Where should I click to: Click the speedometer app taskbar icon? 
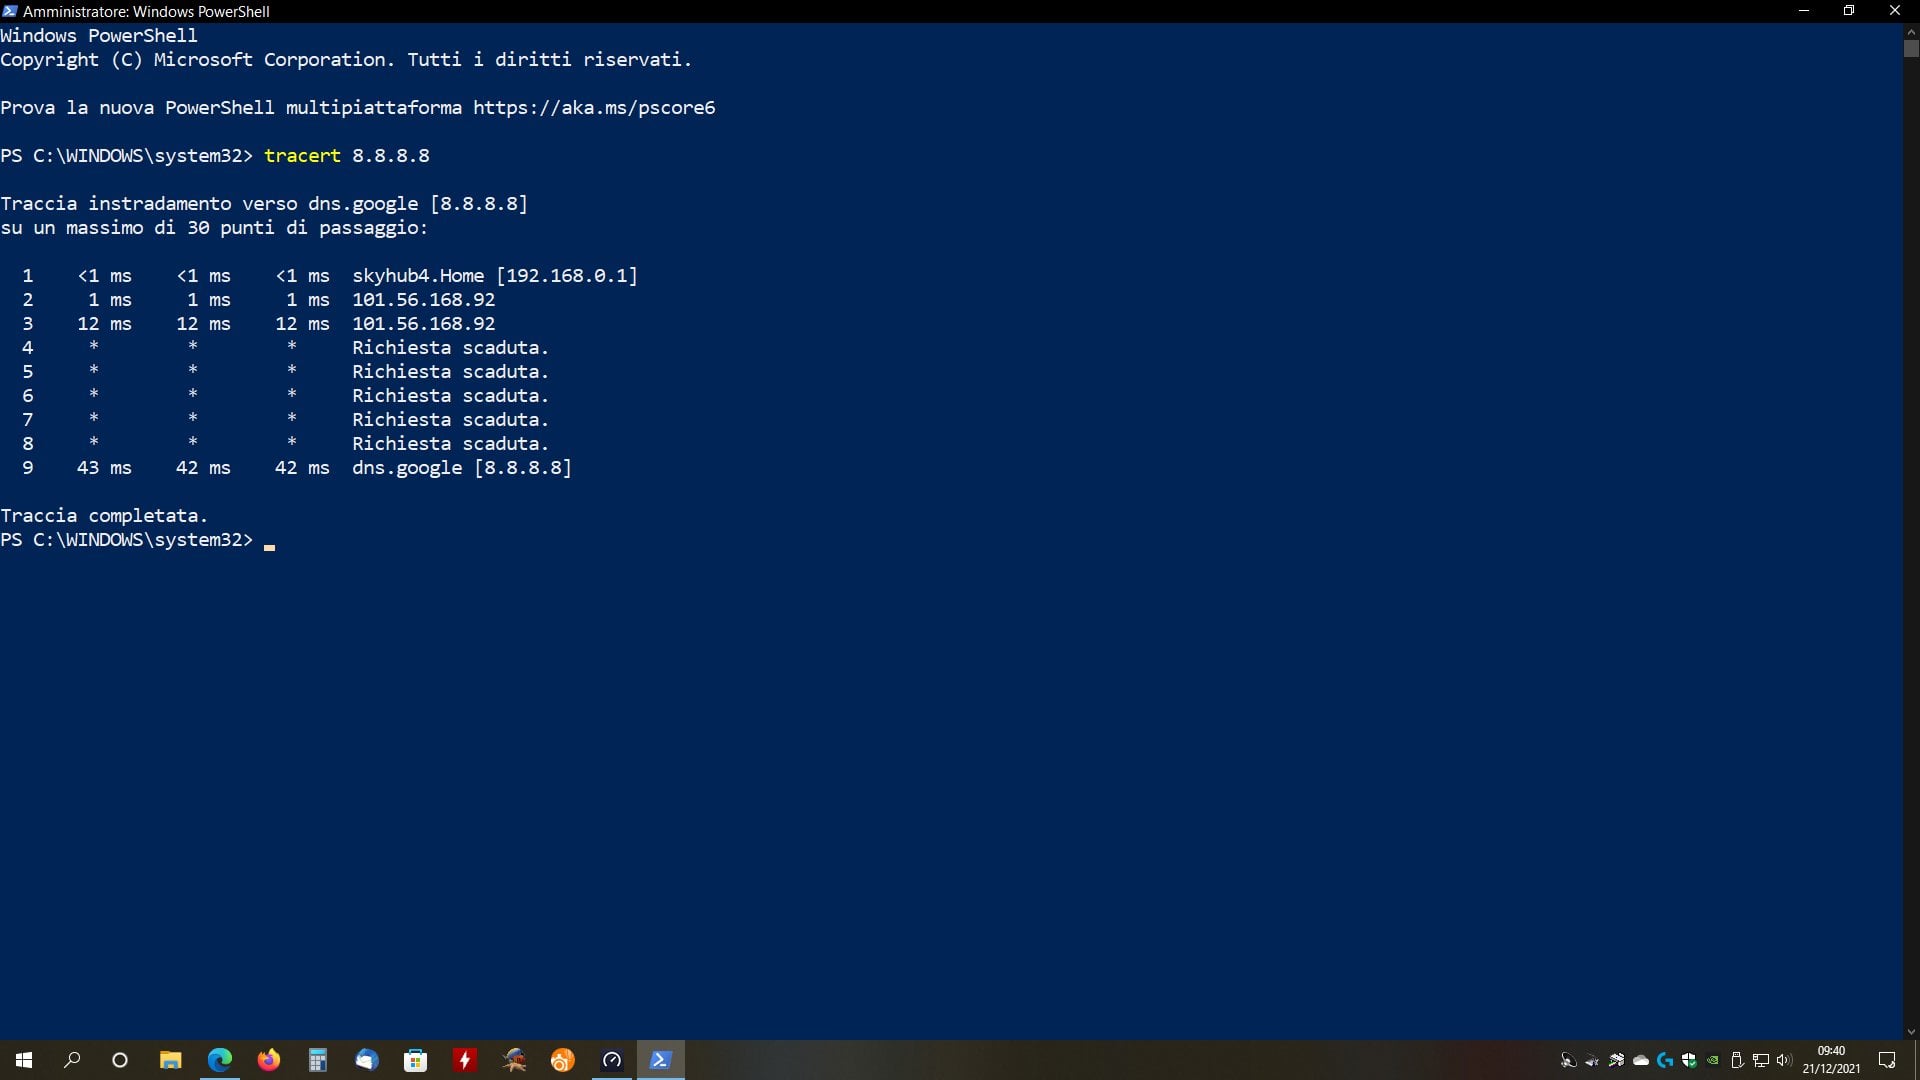point(612,1060)
